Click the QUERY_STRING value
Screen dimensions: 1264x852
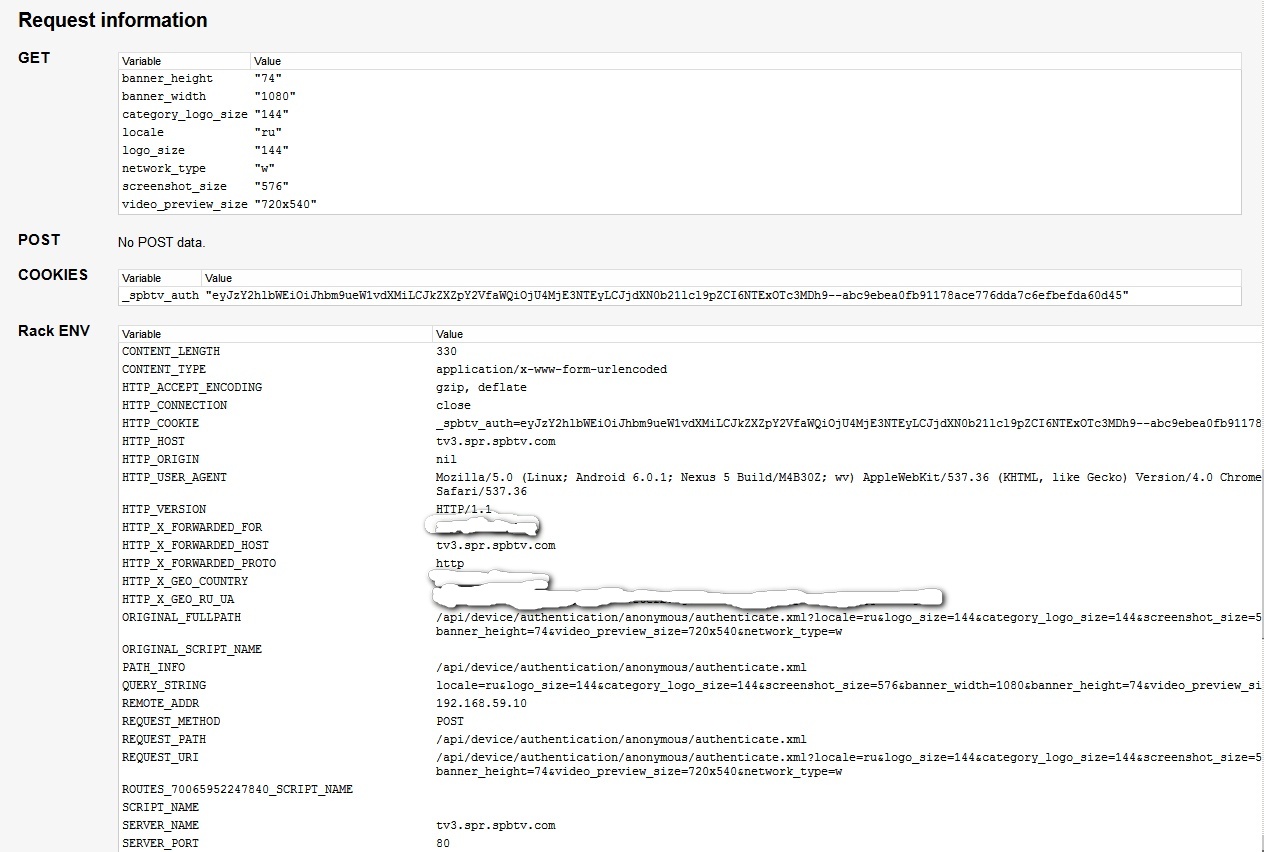(849, 685)
